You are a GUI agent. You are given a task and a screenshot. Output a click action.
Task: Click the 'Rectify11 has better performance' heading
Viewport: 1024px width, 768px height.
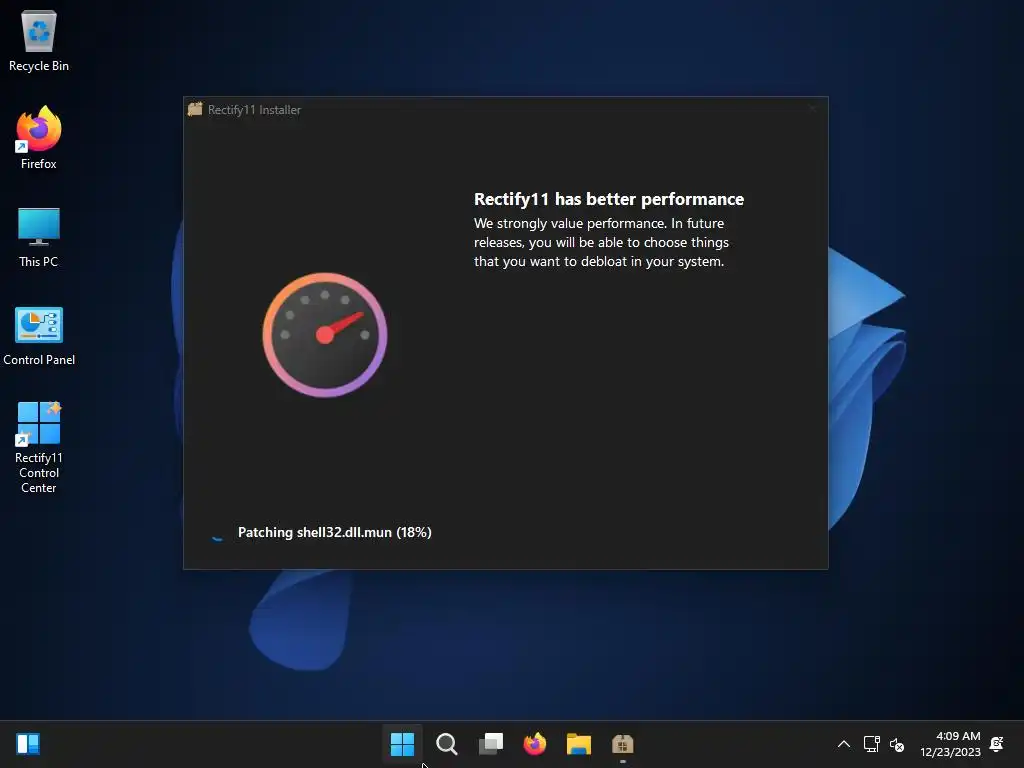609,199
